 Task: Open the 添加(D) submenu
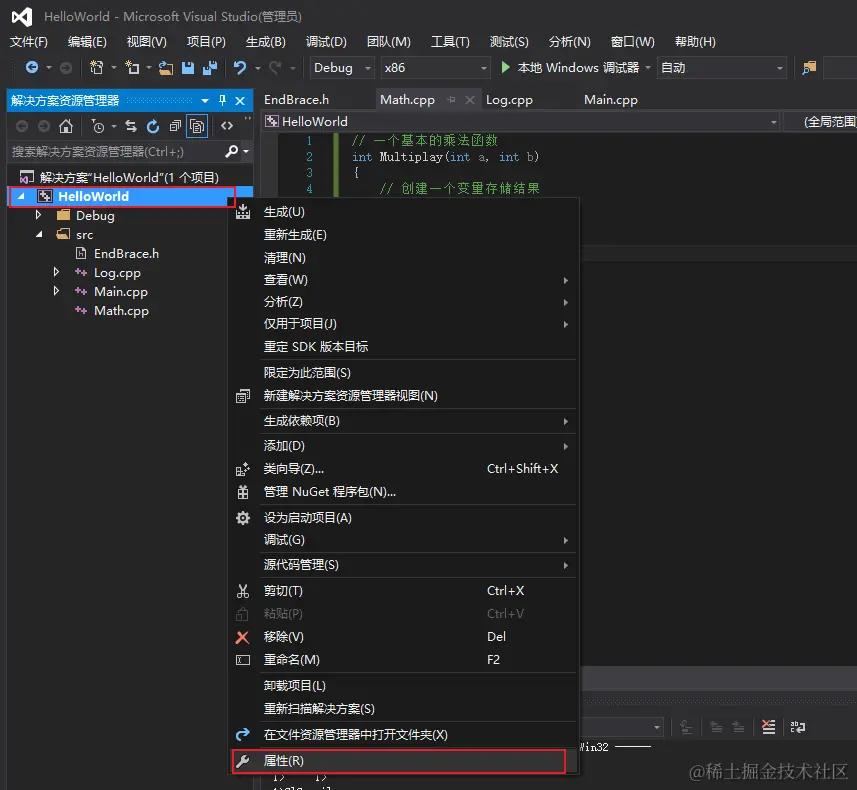(403, 446)
